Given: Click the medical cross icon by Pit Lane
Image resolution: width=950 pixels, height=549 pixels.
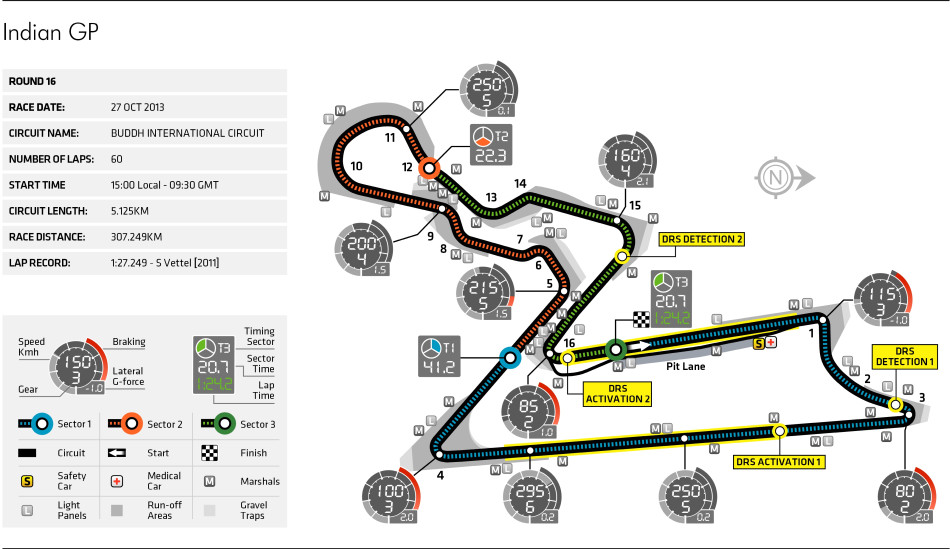Looking at the screenshot, I should click(771, 343).
